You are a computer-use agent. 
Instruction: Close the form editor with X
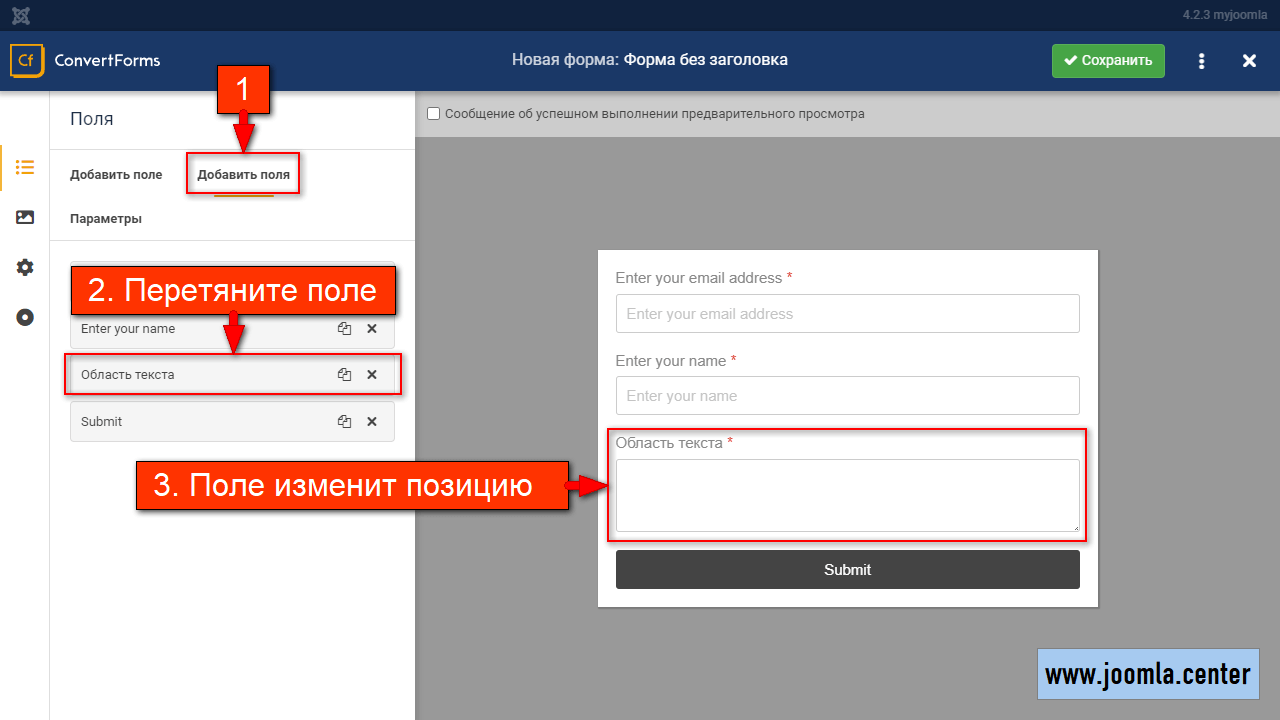coord(1249,61)
